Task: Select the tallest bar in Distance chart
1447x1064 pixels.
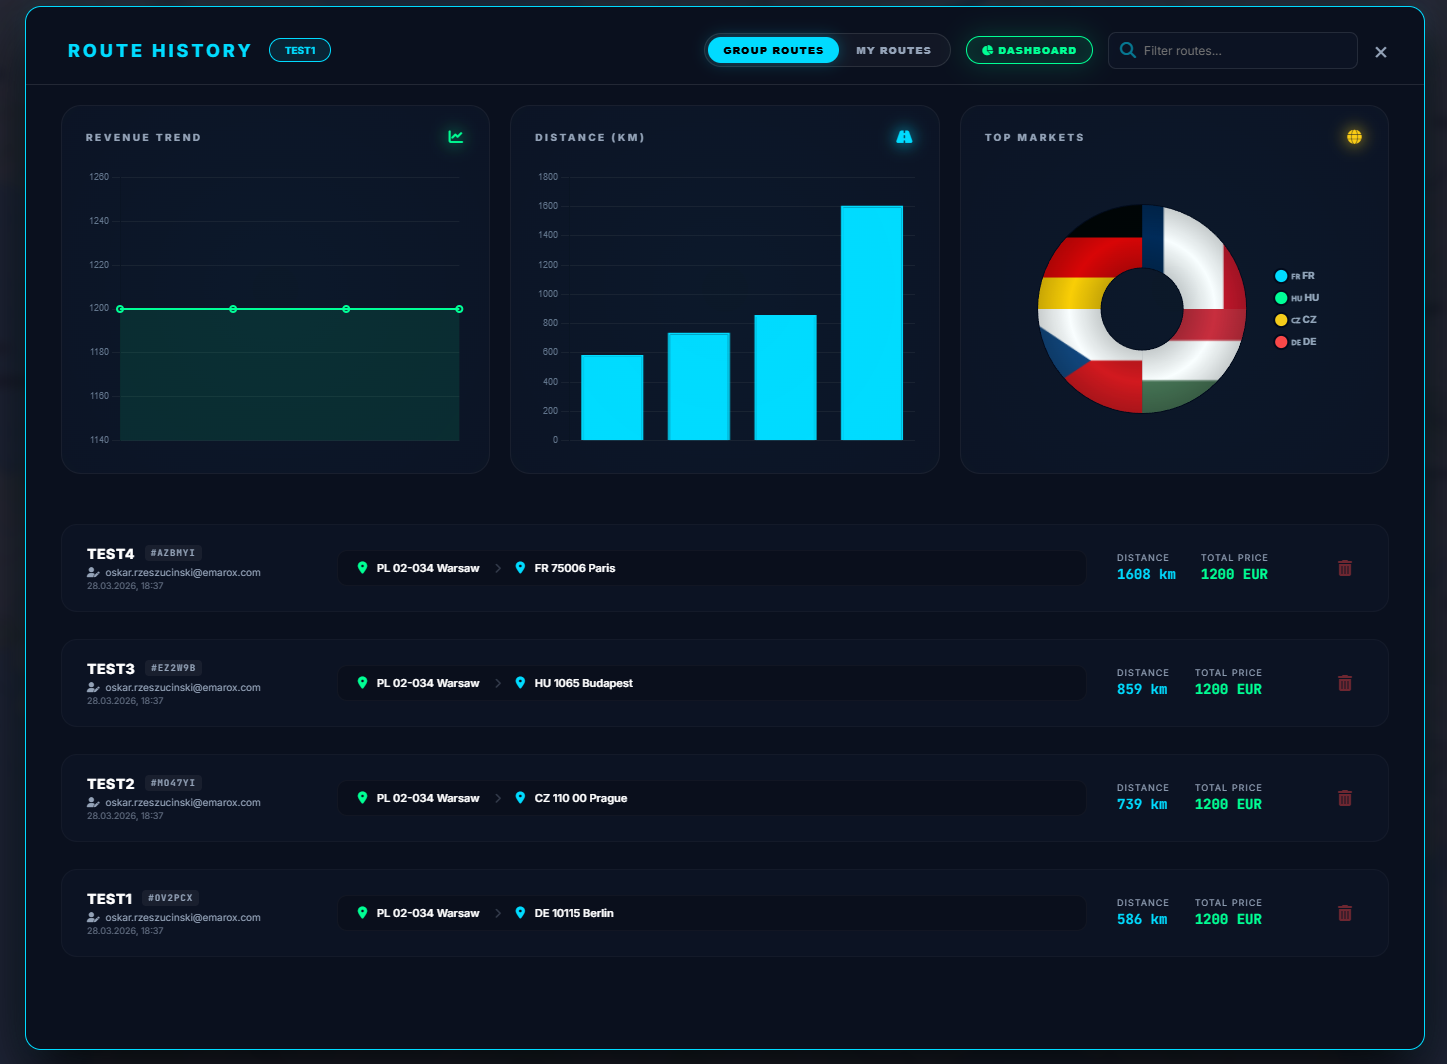Action: 871,322
